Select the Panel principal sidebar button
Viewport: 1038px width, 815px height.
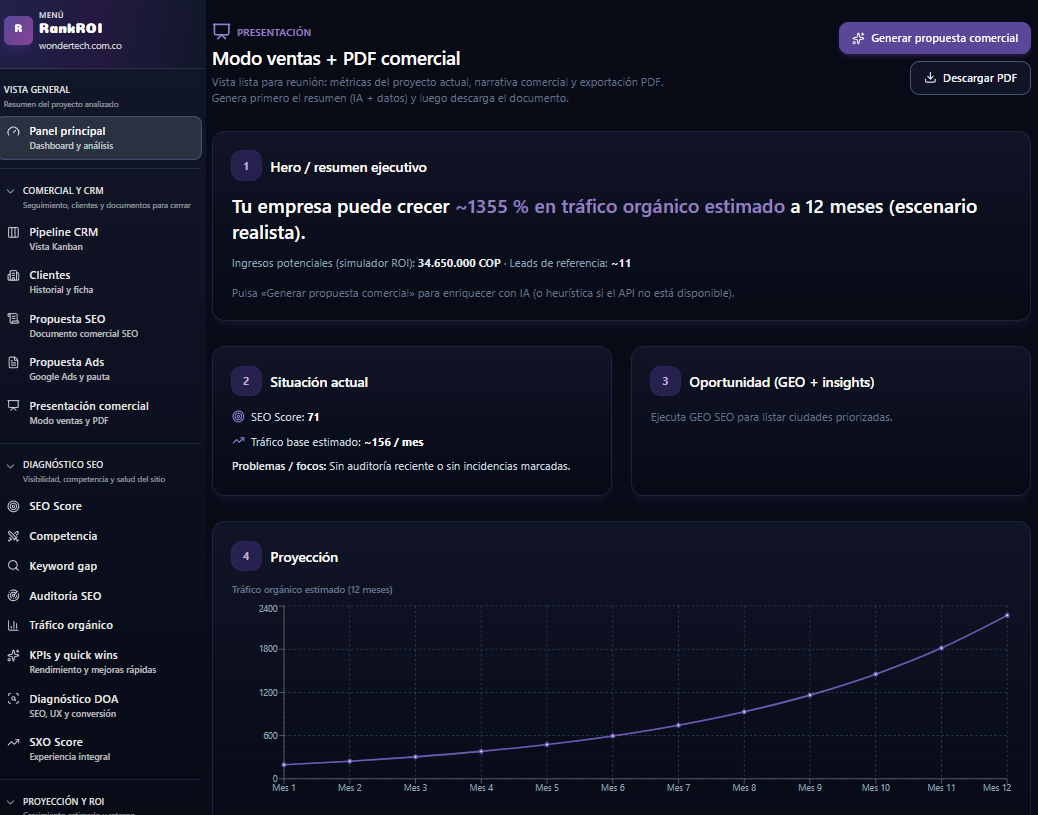point(101,138)
